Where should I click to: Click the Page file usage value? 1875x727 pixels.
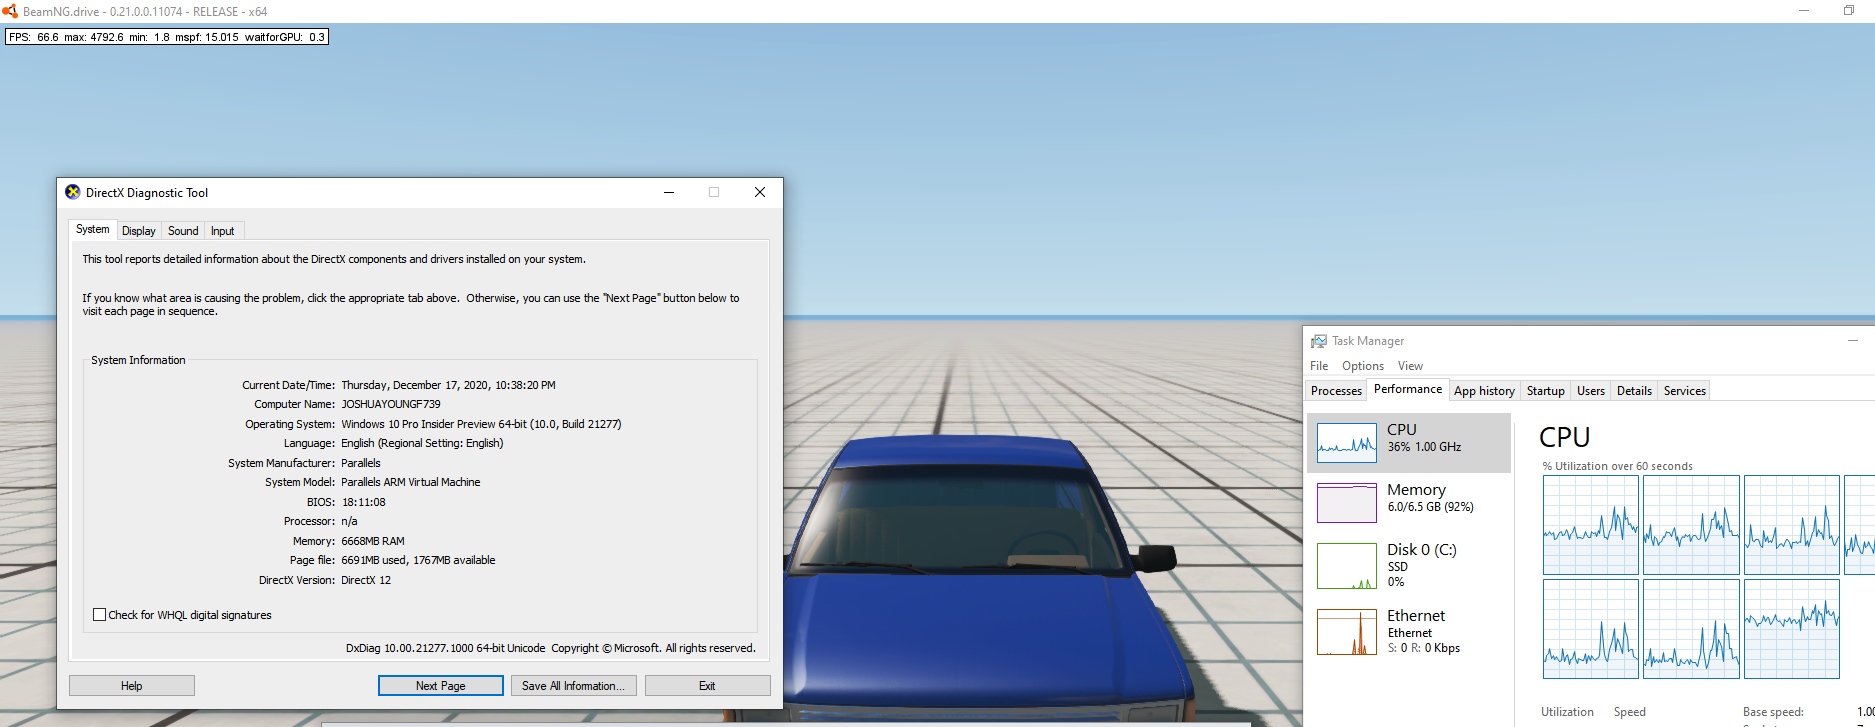418,560
